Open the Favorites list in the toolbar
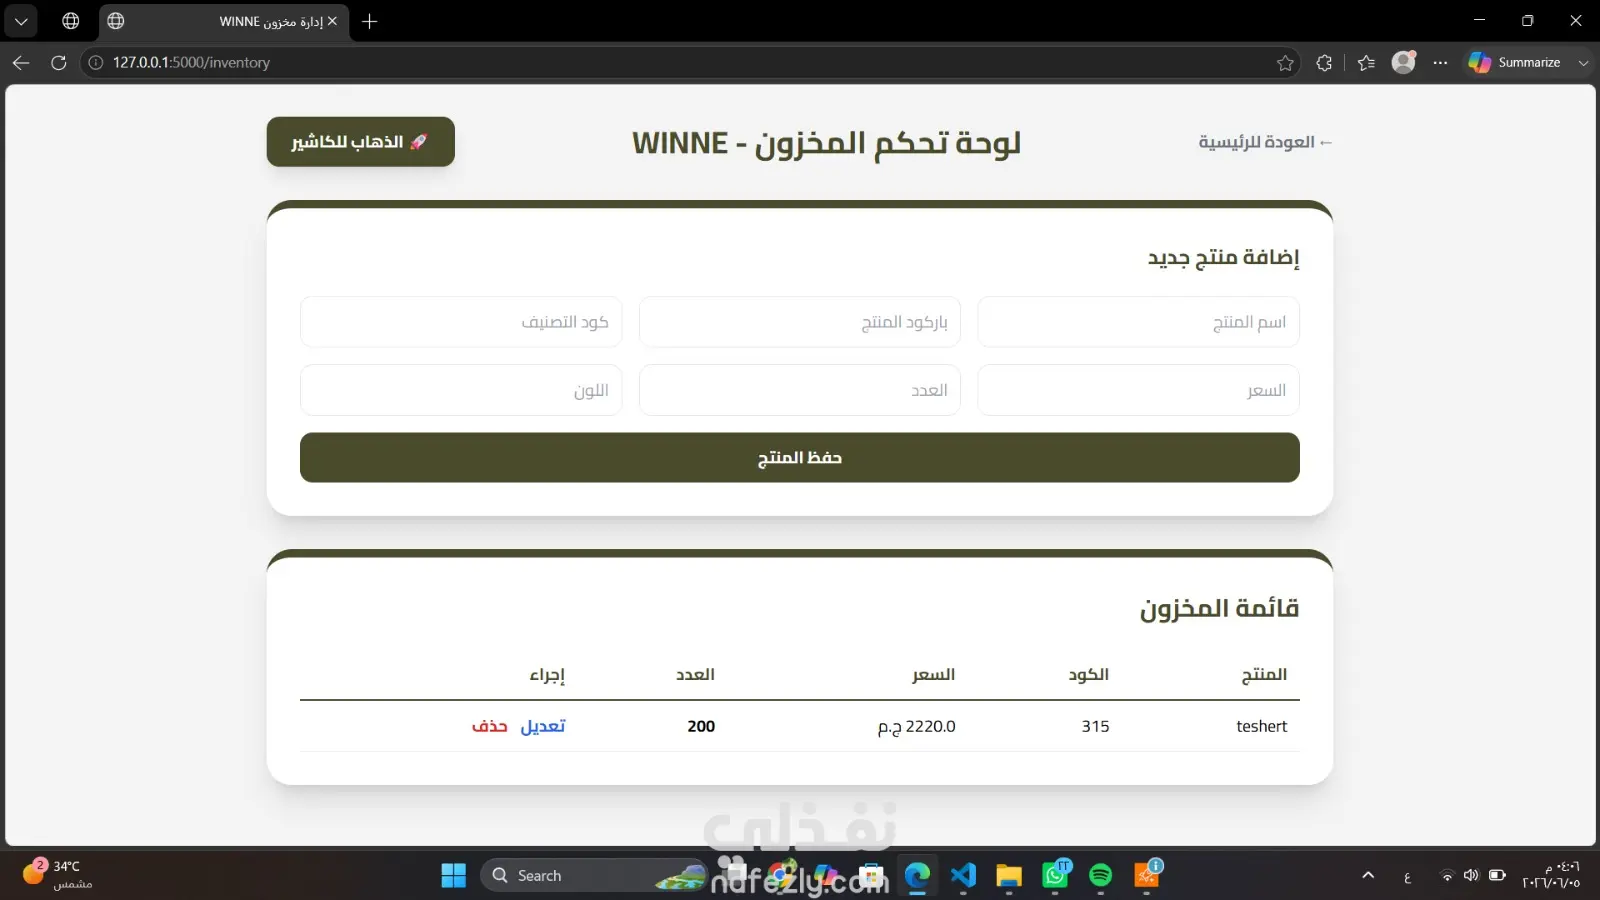 (1366, 63)
